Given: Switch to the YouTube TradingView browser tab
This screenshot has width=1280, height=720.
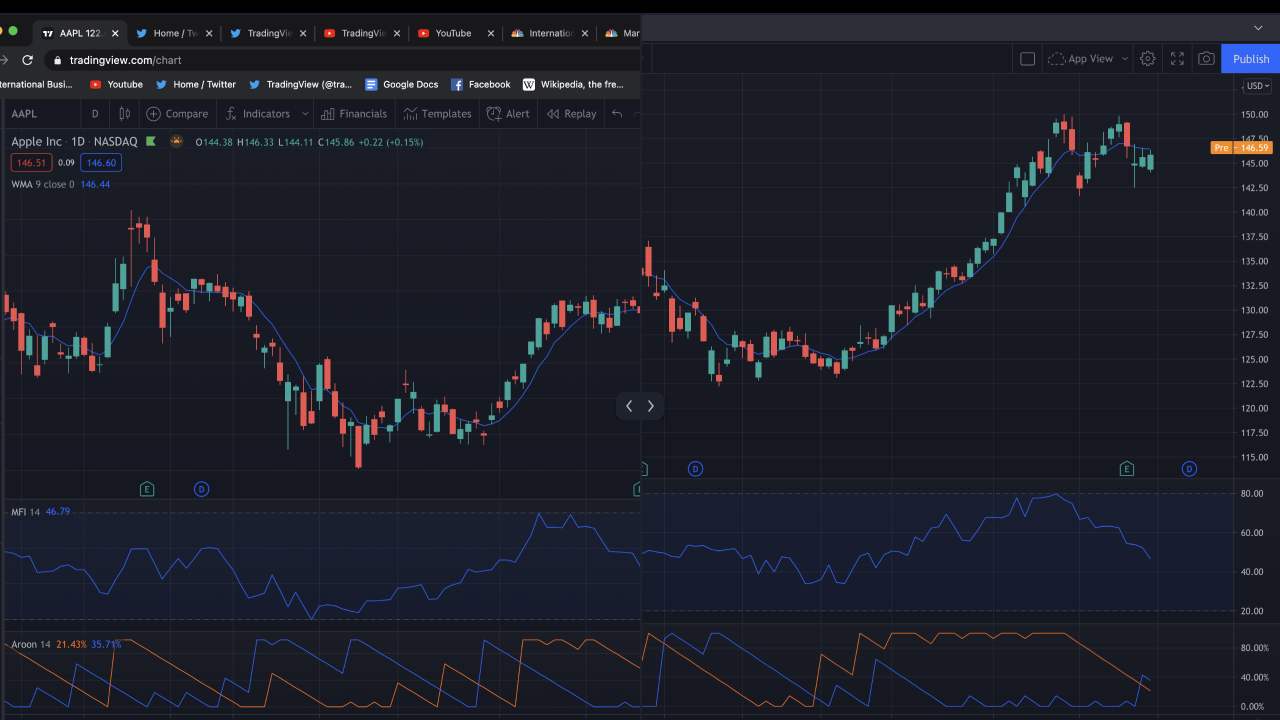Looking at the screenshot, I should 362,33.
